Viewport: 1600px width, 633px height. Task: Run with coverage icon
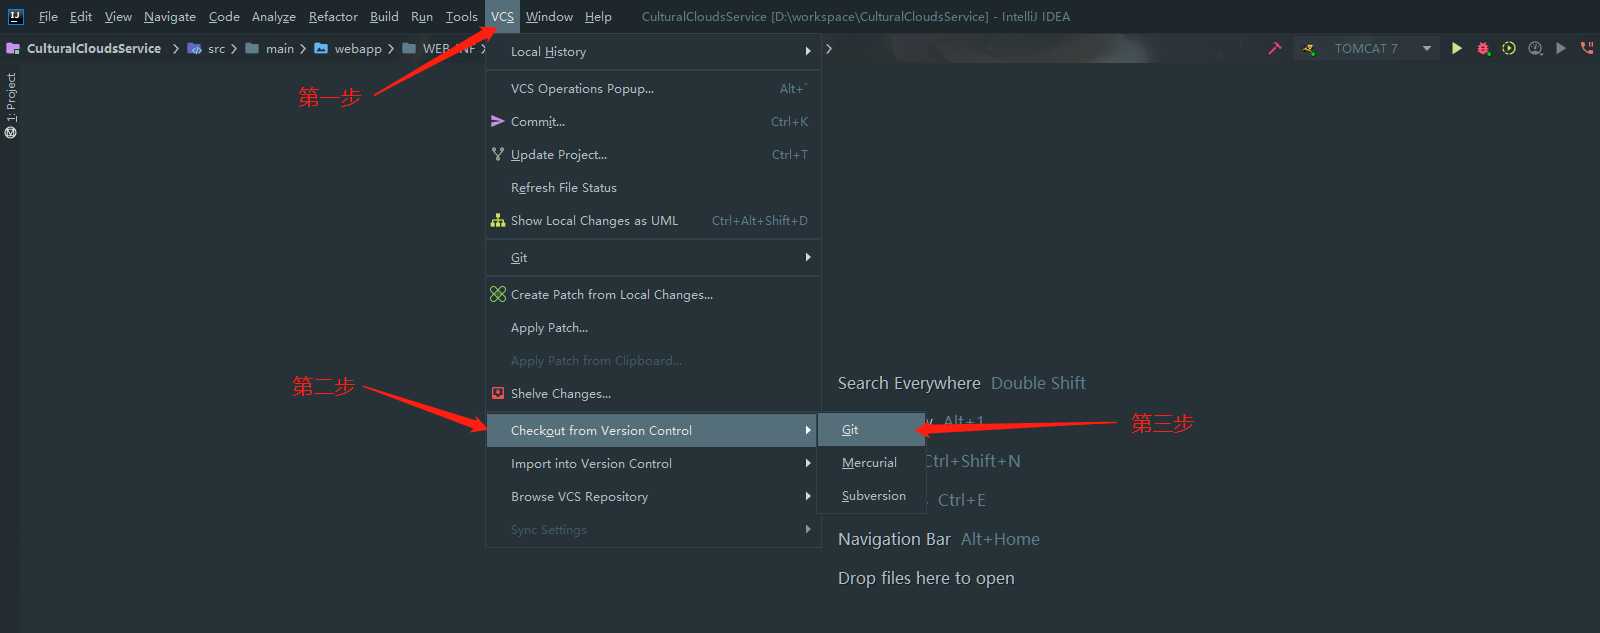1509,48
